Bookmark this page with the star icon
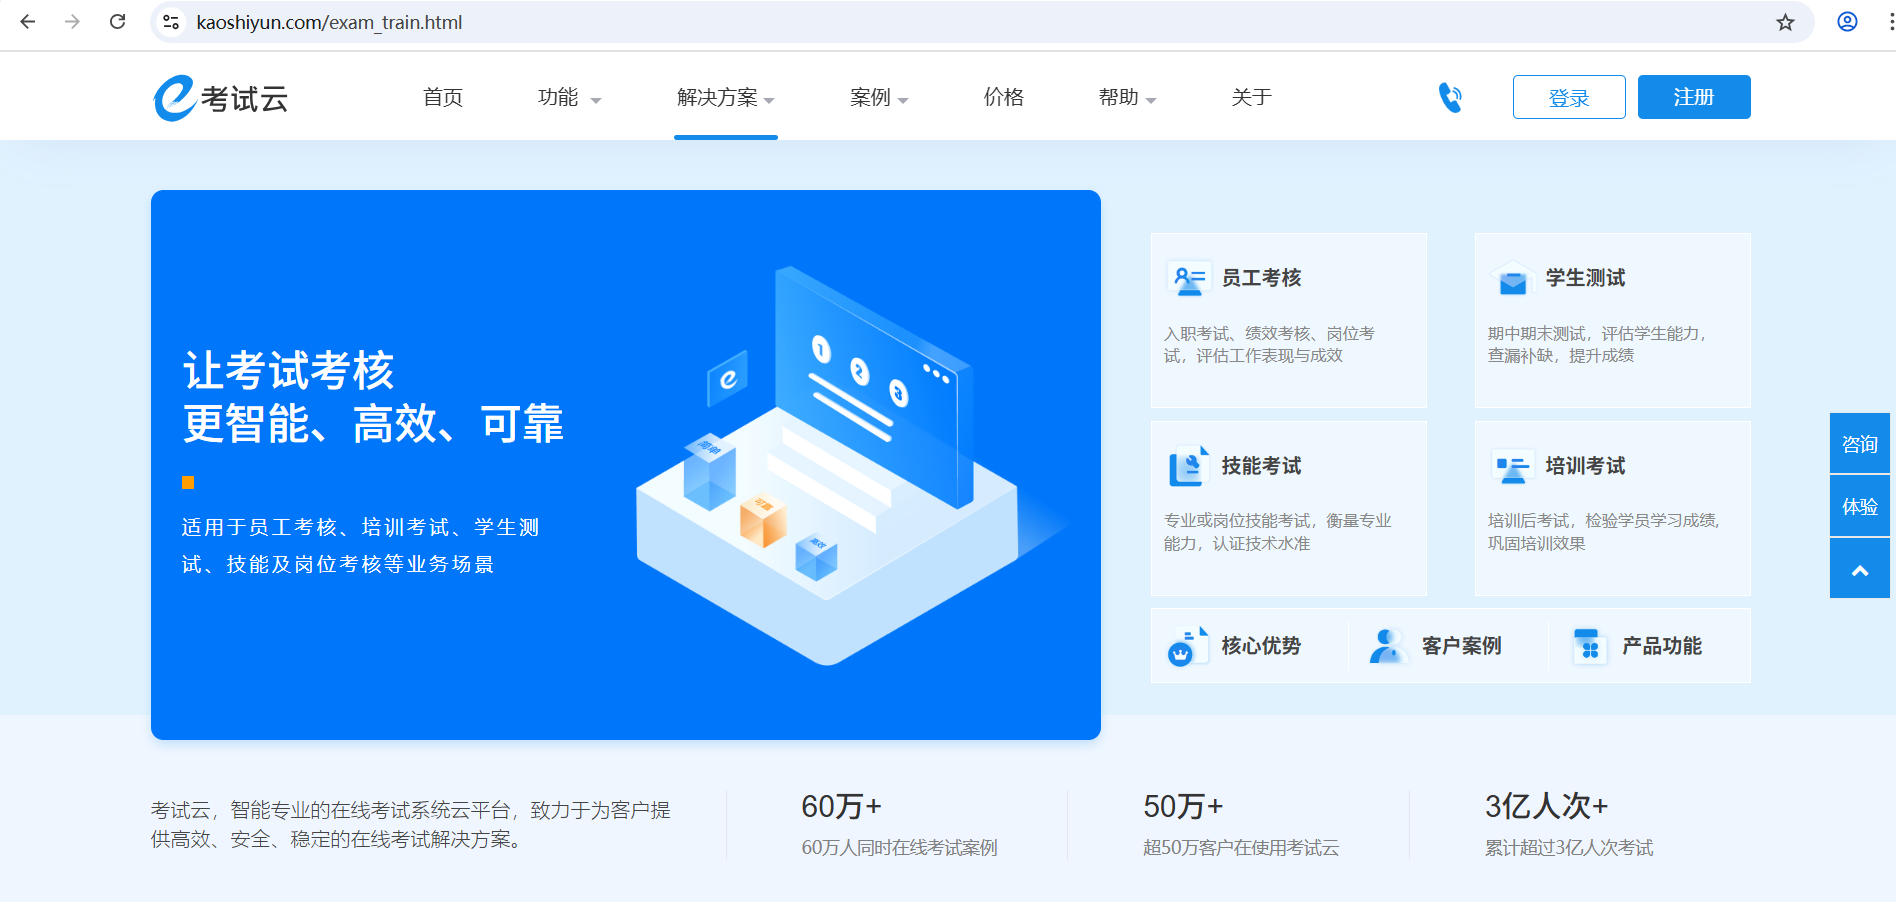Viewport: 1896px width, 919px height. pyautogui.click(x=1785, y=22)
